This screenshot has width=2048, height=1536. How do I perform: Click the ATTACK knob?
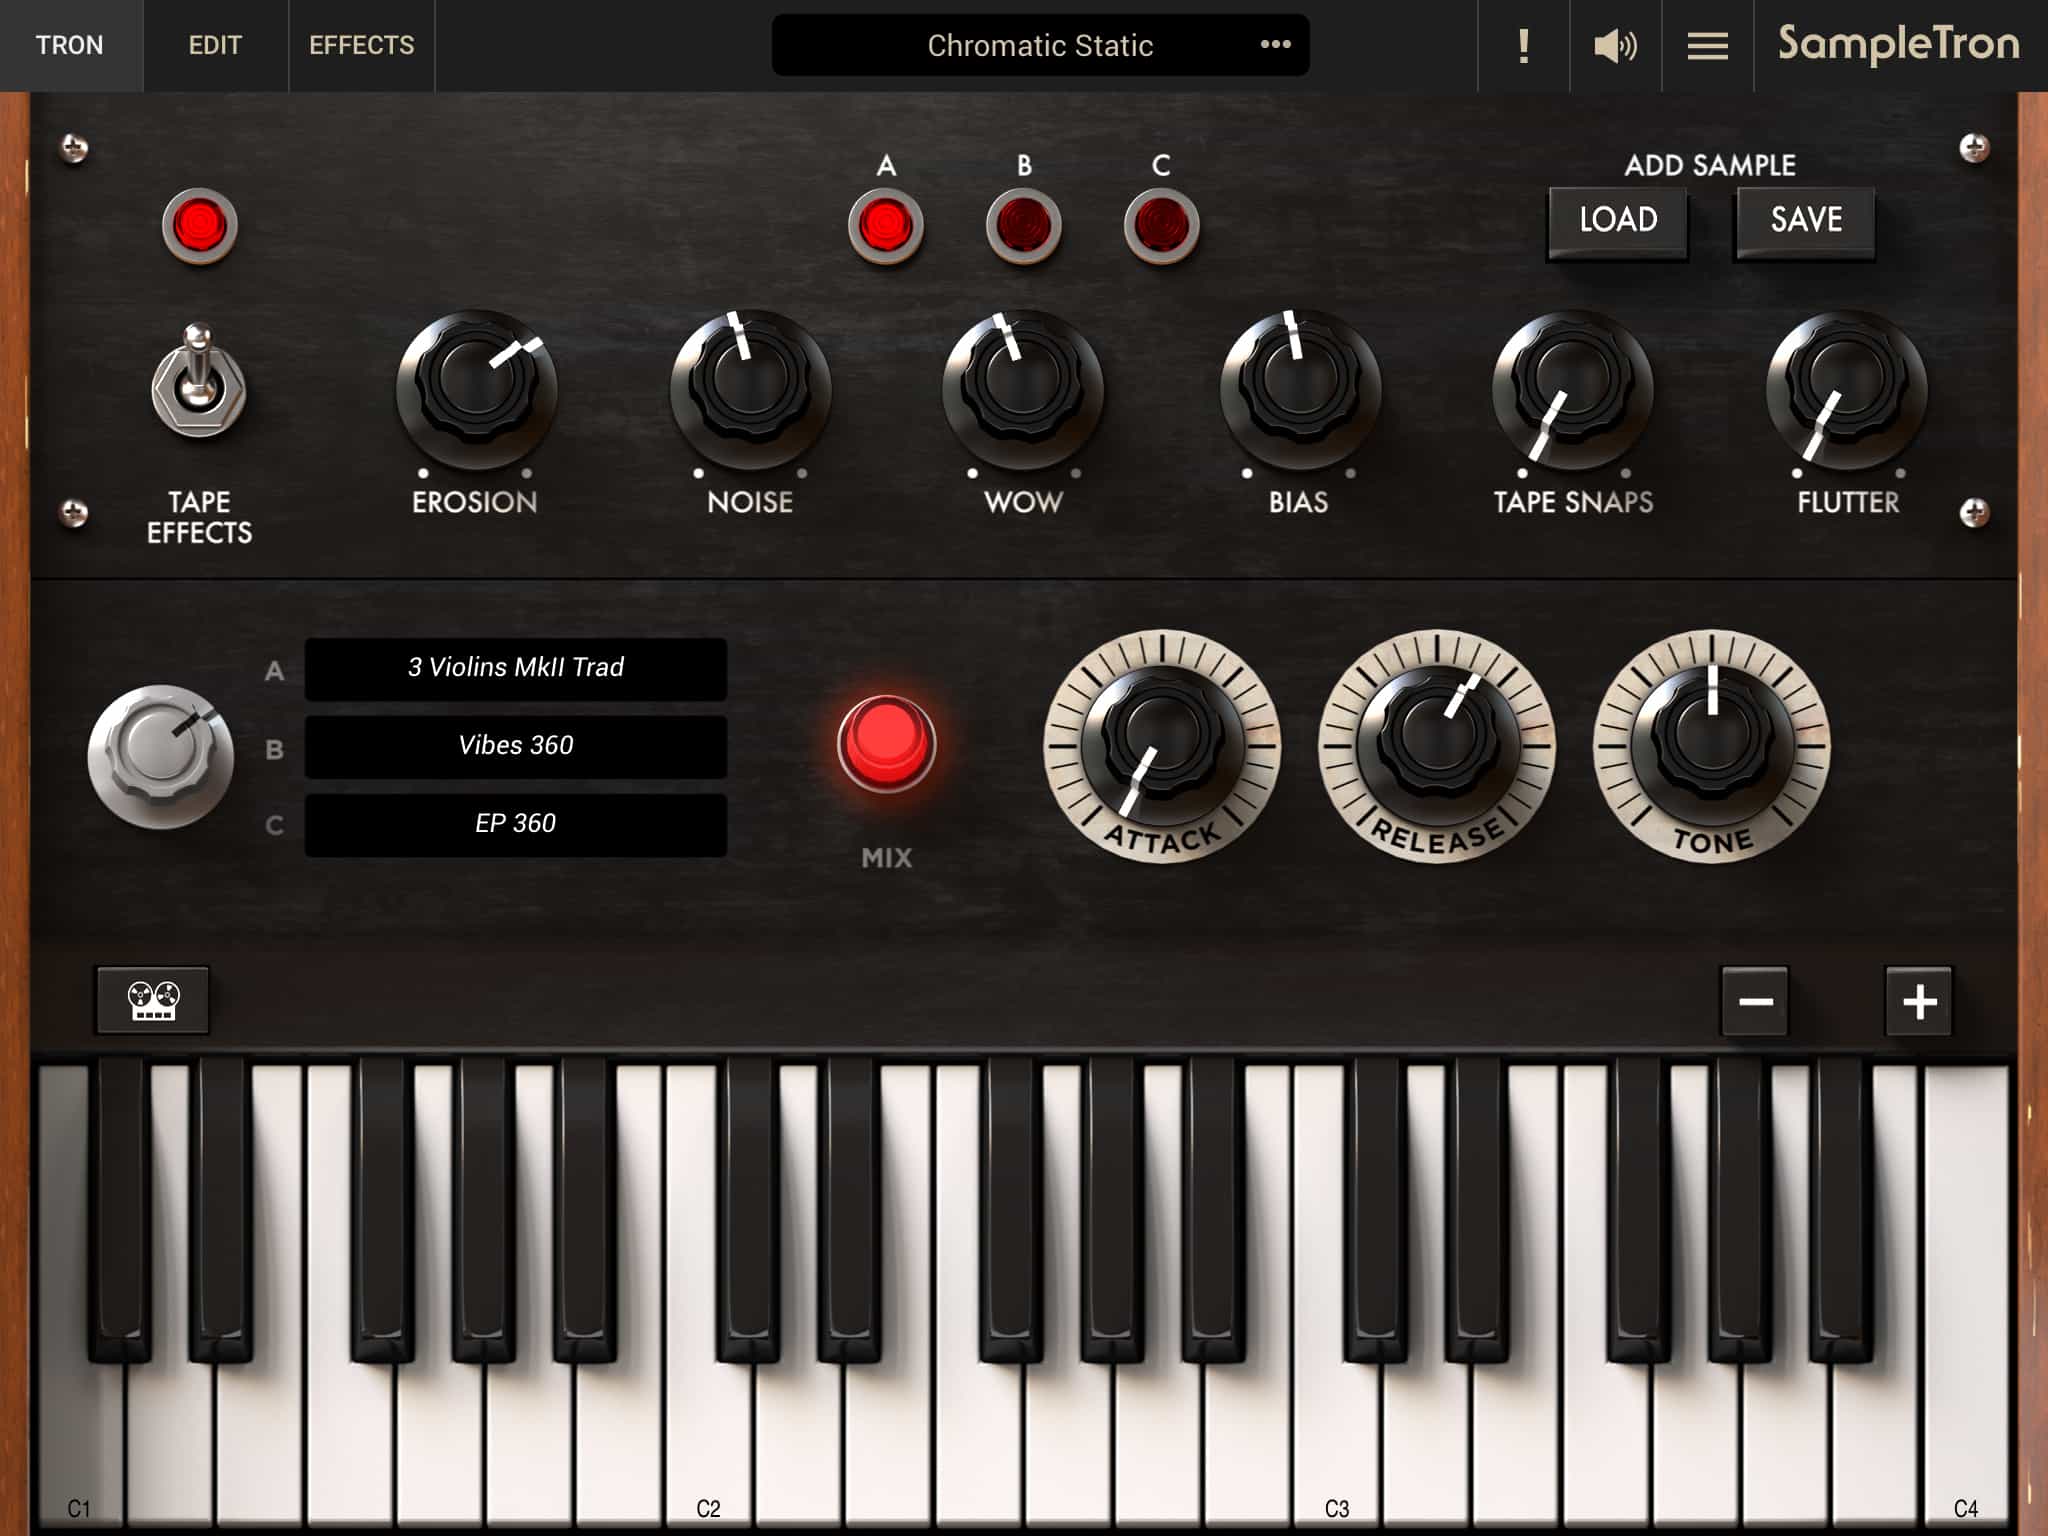(x=1162, y=745)
